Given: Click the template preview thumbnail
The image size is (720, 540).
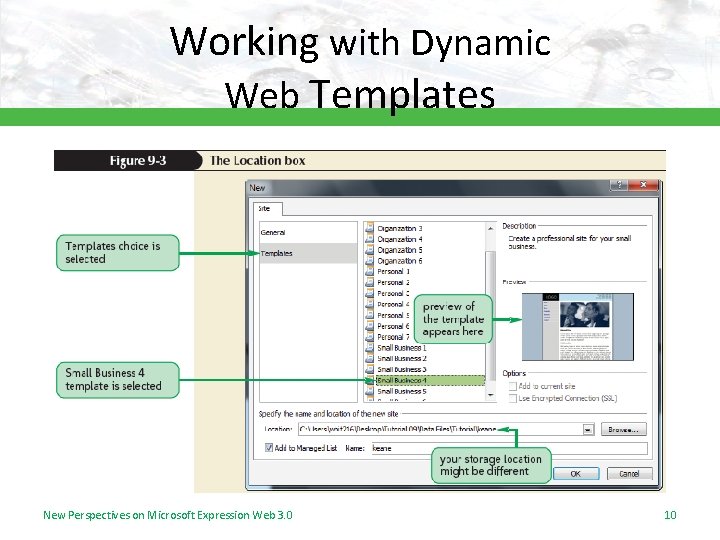Looking at the screenshot, I should pyautogui.click(x=578, y=326).
